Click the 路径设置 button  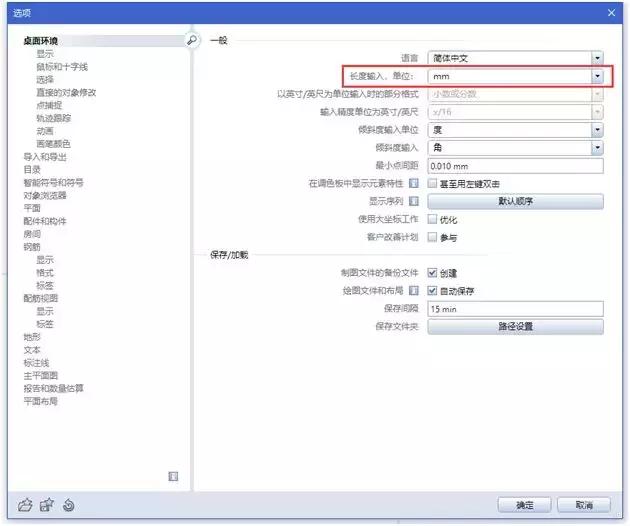515,326
